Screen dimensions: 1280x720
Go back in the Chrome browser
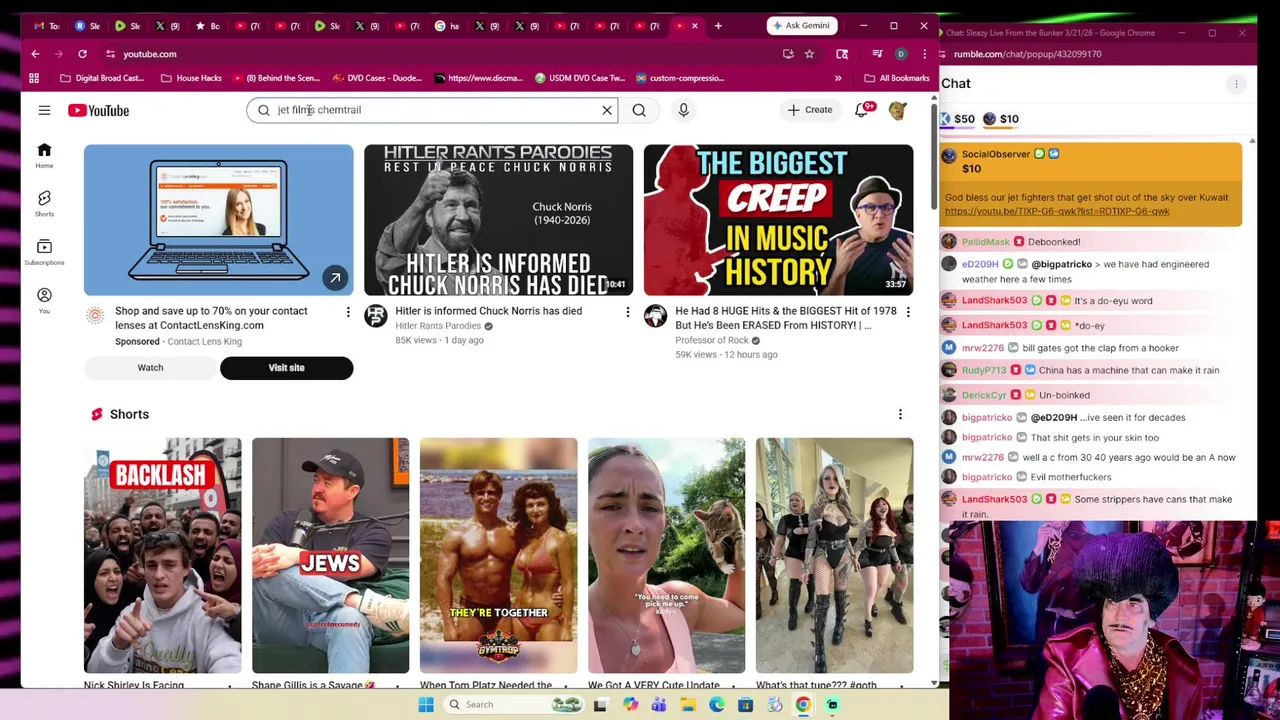click(x=35, y=54)
